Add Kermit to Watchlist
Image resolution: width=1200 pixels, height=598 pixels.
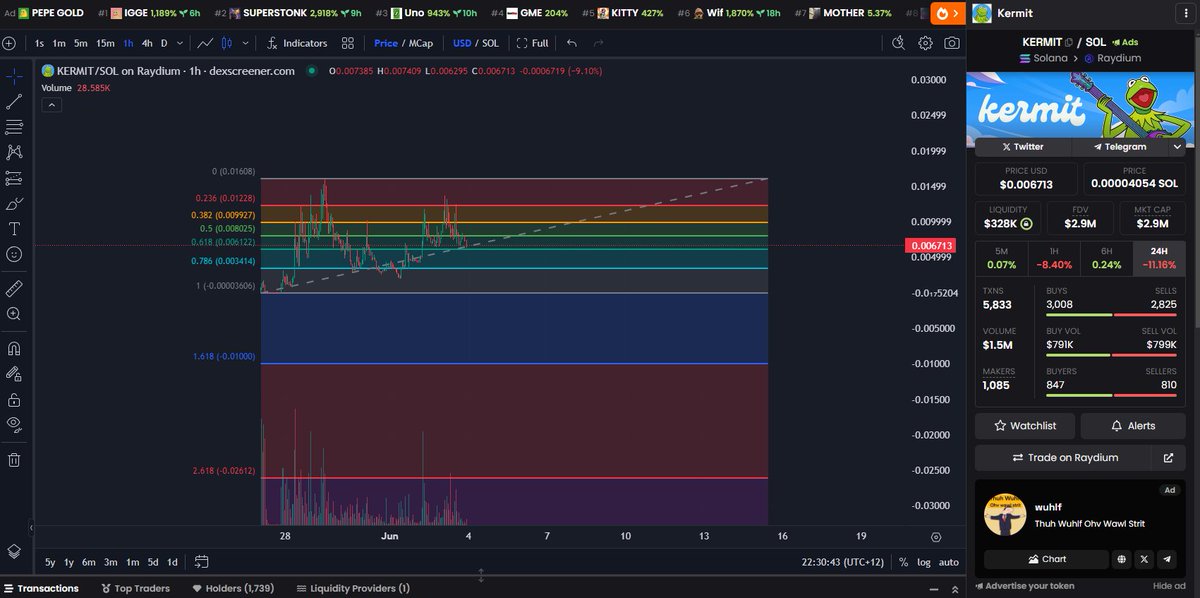(1025, 426)
